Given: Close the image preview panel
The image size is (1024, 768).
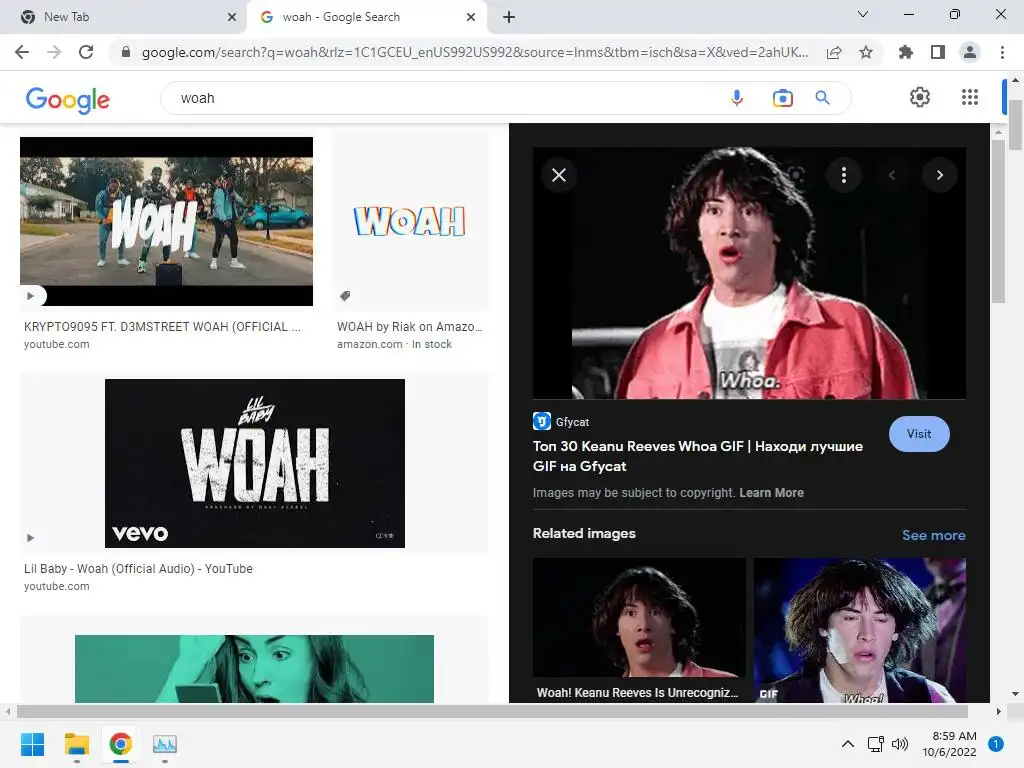Looking at the screenshot, I should pyautogui.click(x=559, y=175).
